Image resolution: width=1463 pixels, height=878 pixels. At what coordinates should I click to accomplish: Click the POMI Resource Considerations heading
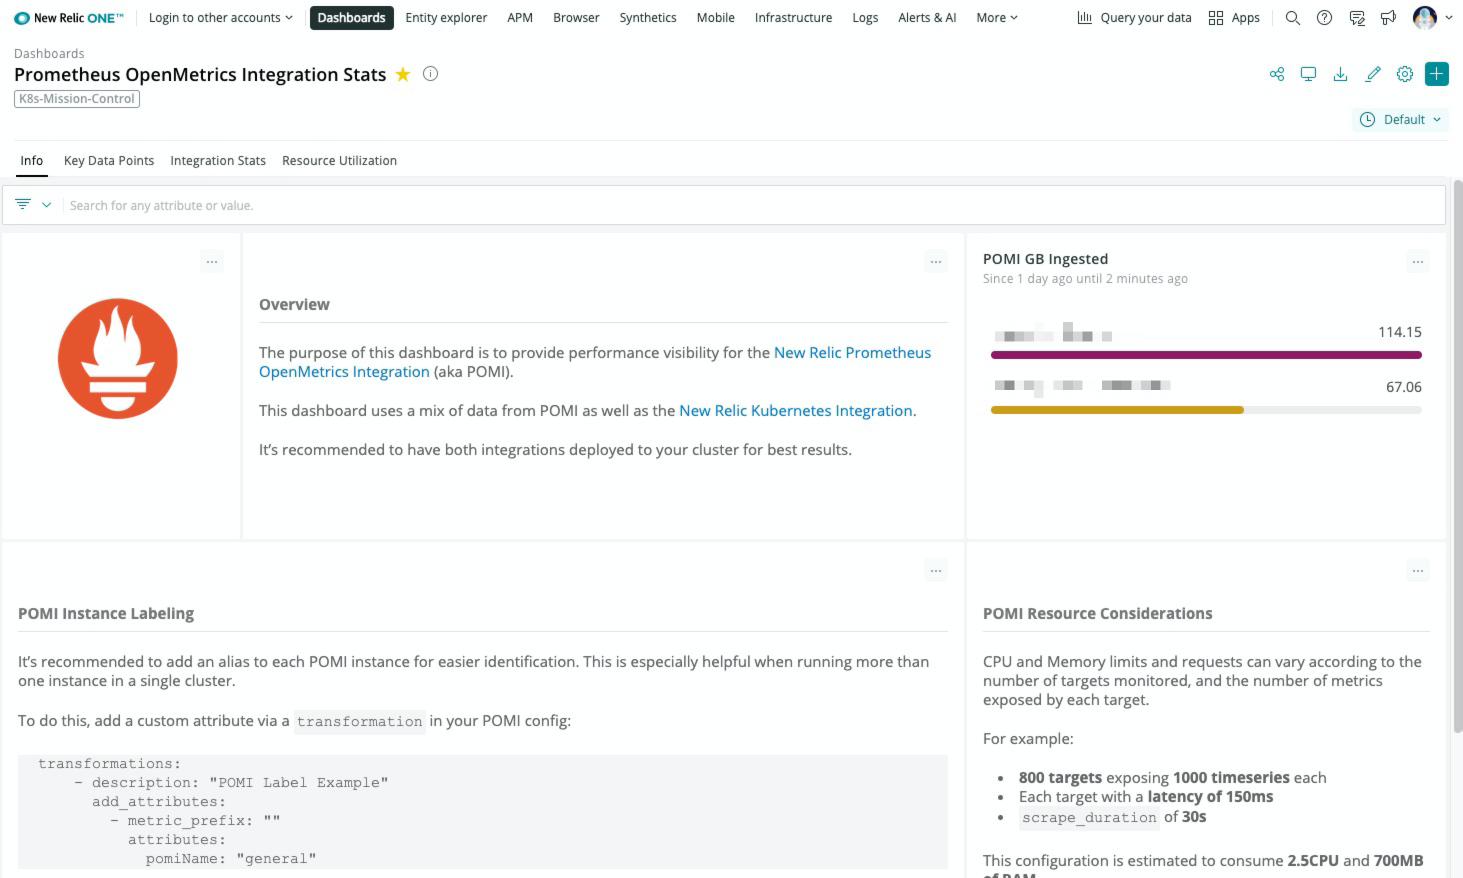pyautogui.click(x=1097, y=614)
